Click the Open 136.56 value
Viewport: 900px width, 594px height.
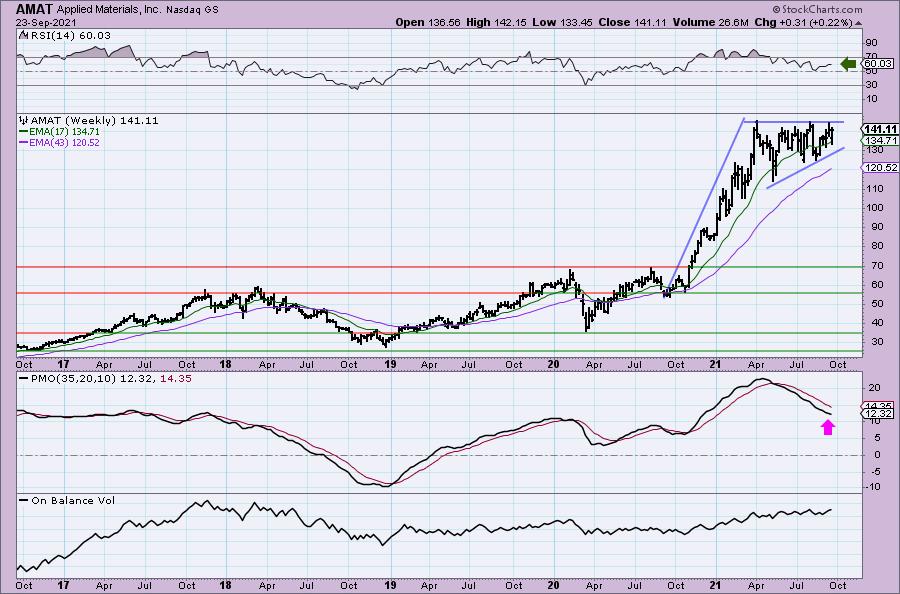coord(428,22)
